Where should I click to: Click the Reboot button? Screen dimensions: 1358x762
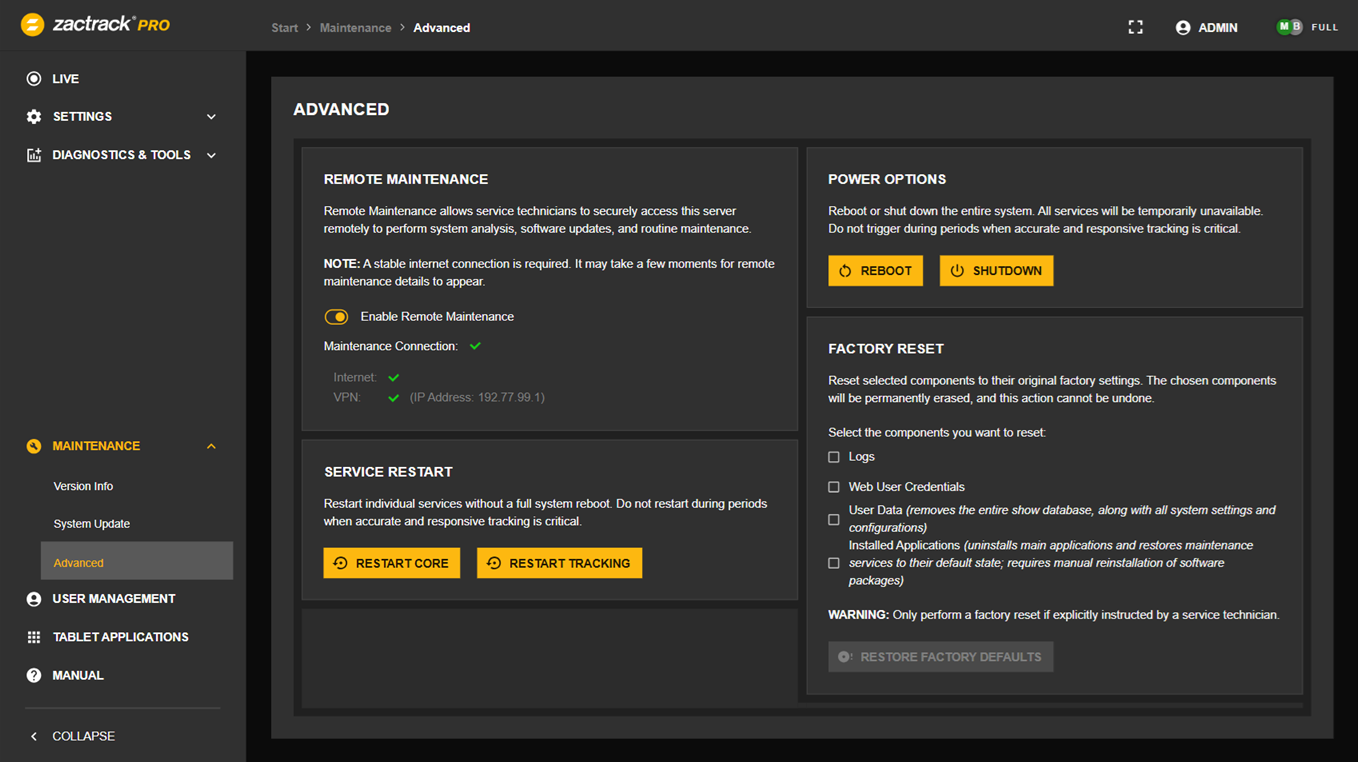[875, 271]
